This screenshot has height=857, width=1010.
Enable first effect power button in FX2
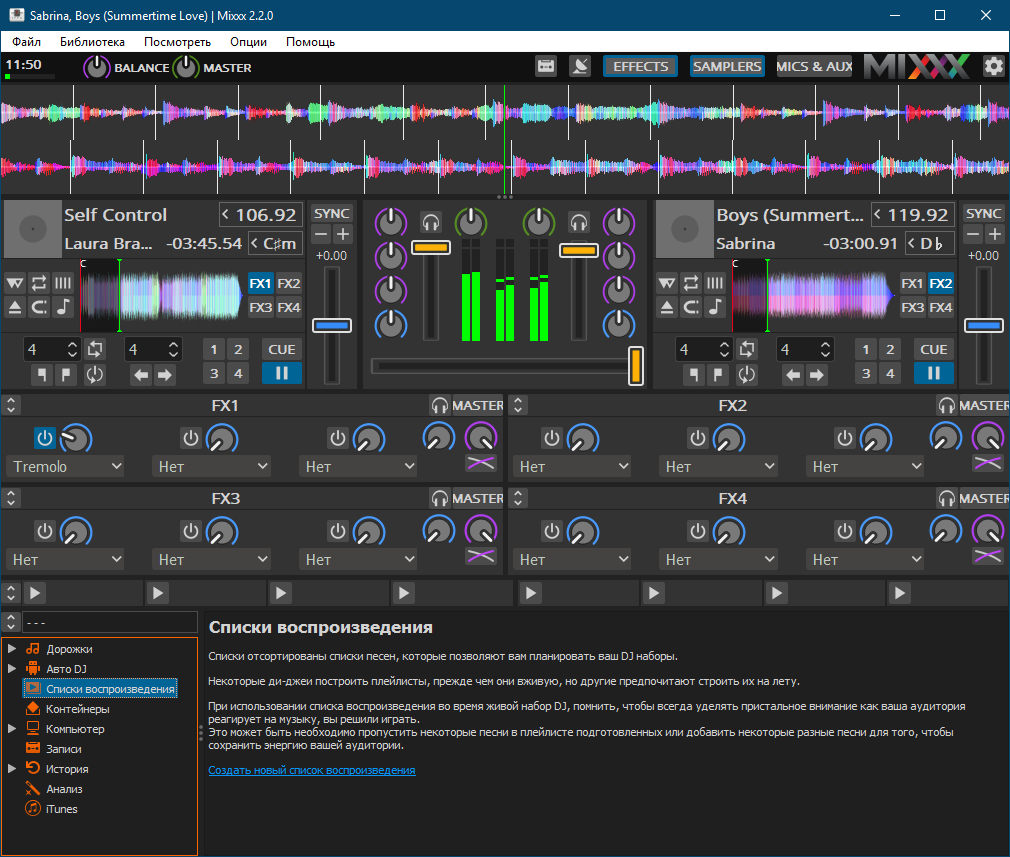551,438
